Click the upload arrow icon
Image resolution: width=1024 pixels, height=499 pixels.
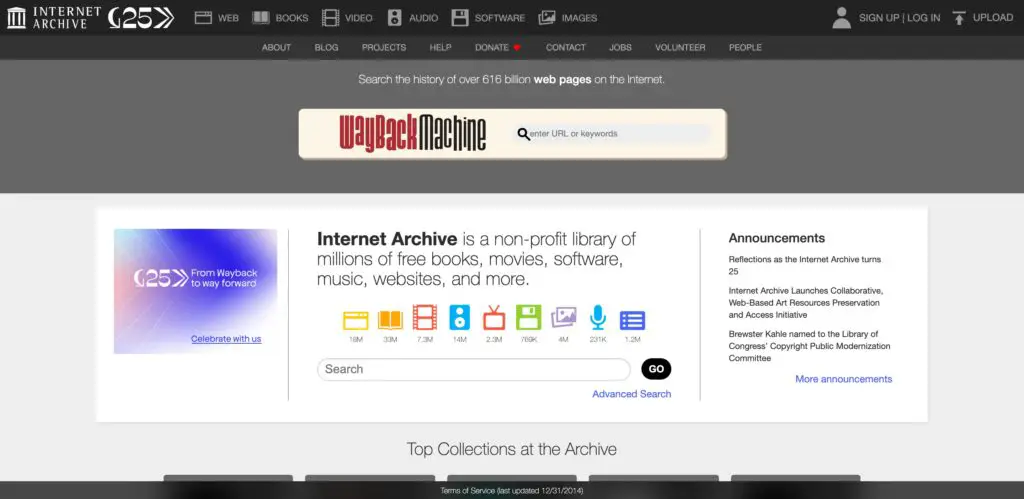(959, 18)
